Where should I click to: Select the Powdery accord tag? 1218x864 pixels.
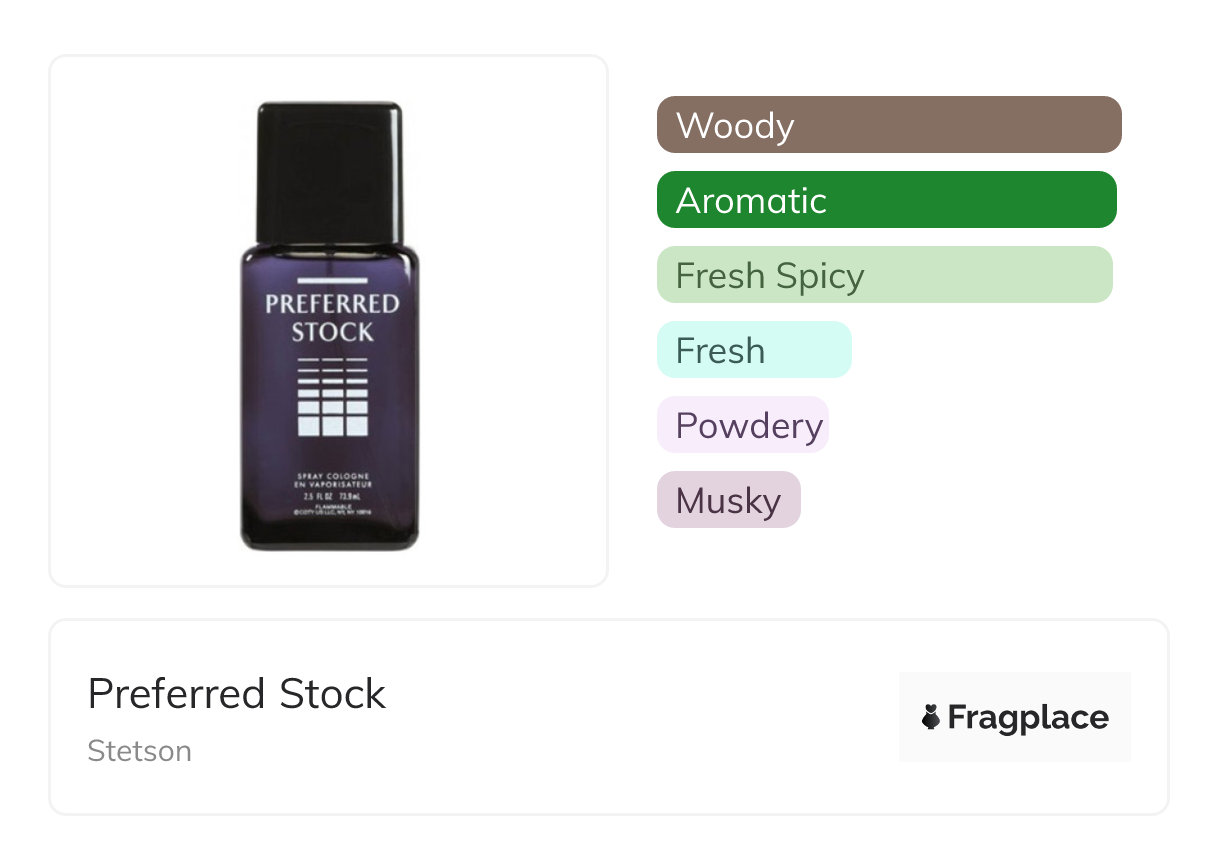point(742,425)
